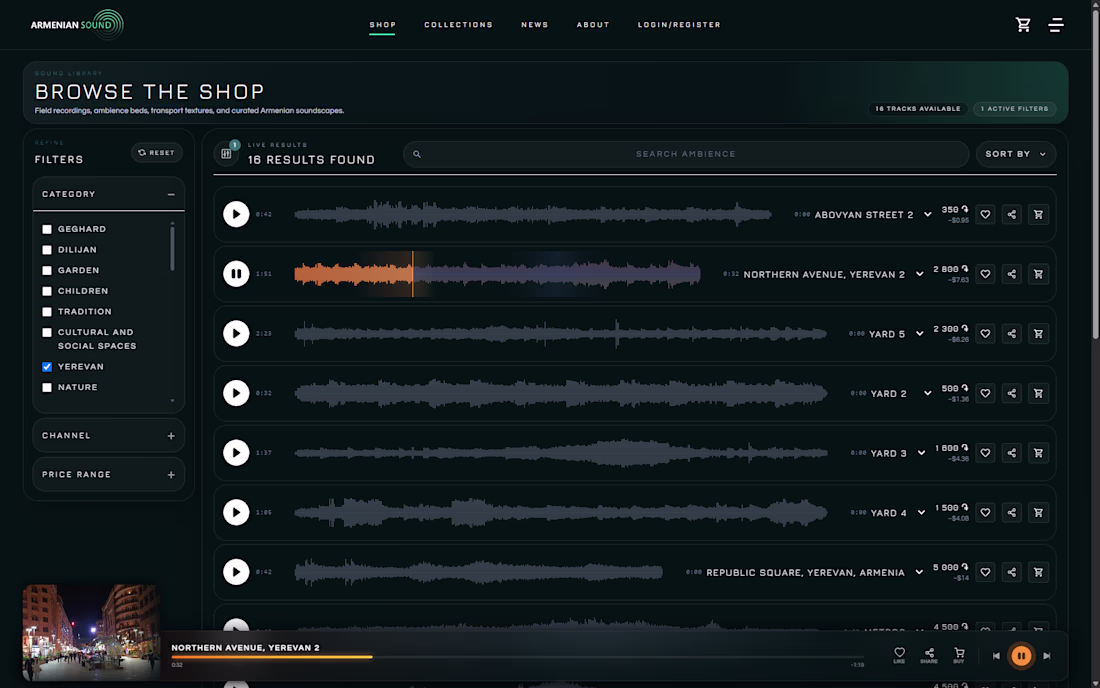Expand details chevron for Yard 2
Viewport: 1100px width, 688px height.
coord(927,393)
